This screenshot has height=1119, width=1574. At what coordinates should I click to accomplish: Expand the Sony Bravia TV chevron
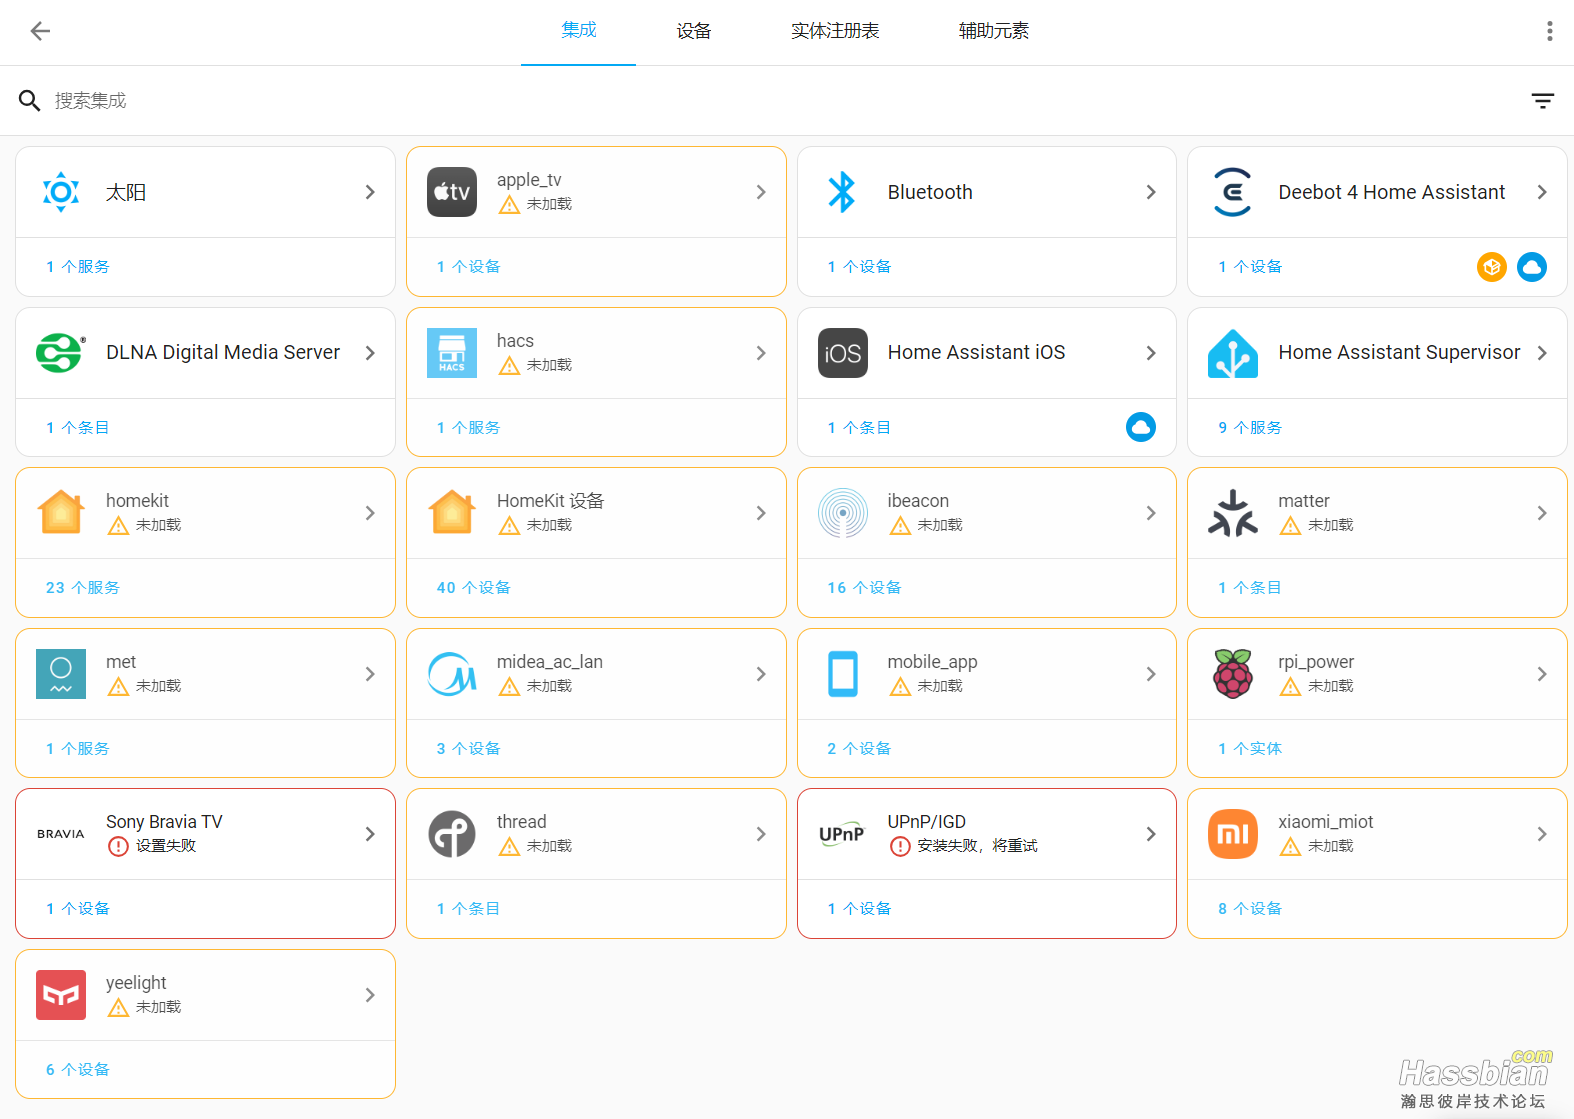[370, 834]
